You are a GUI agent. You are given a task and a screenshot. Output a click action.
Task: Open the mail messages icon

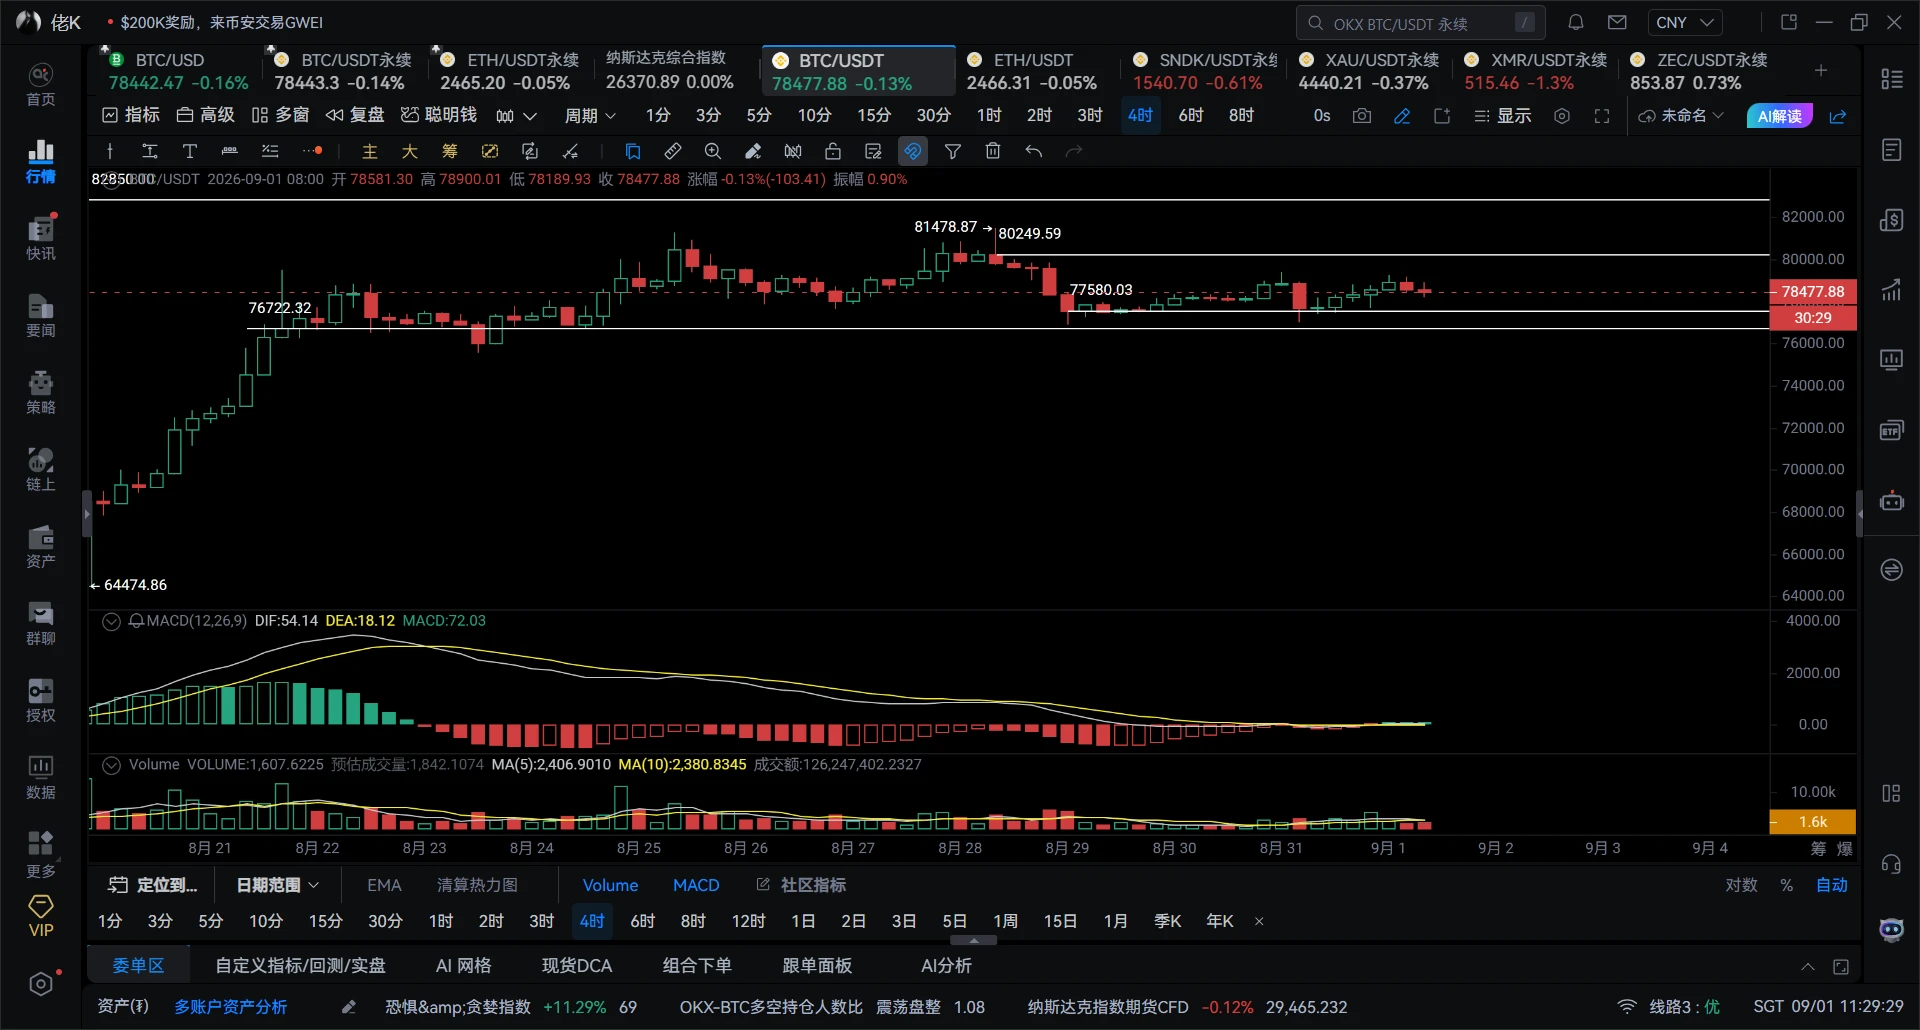click(x=1617, y=22)
